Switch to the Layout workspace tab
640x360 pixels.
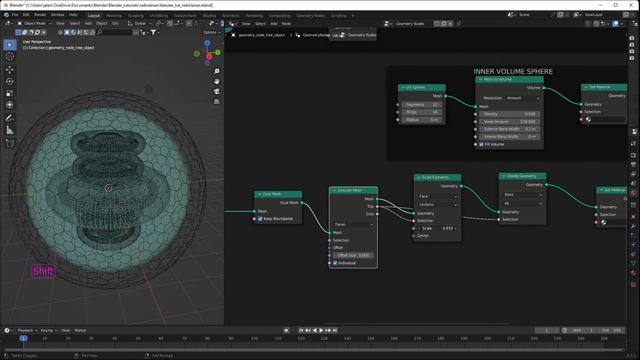(x=94, y=16)
